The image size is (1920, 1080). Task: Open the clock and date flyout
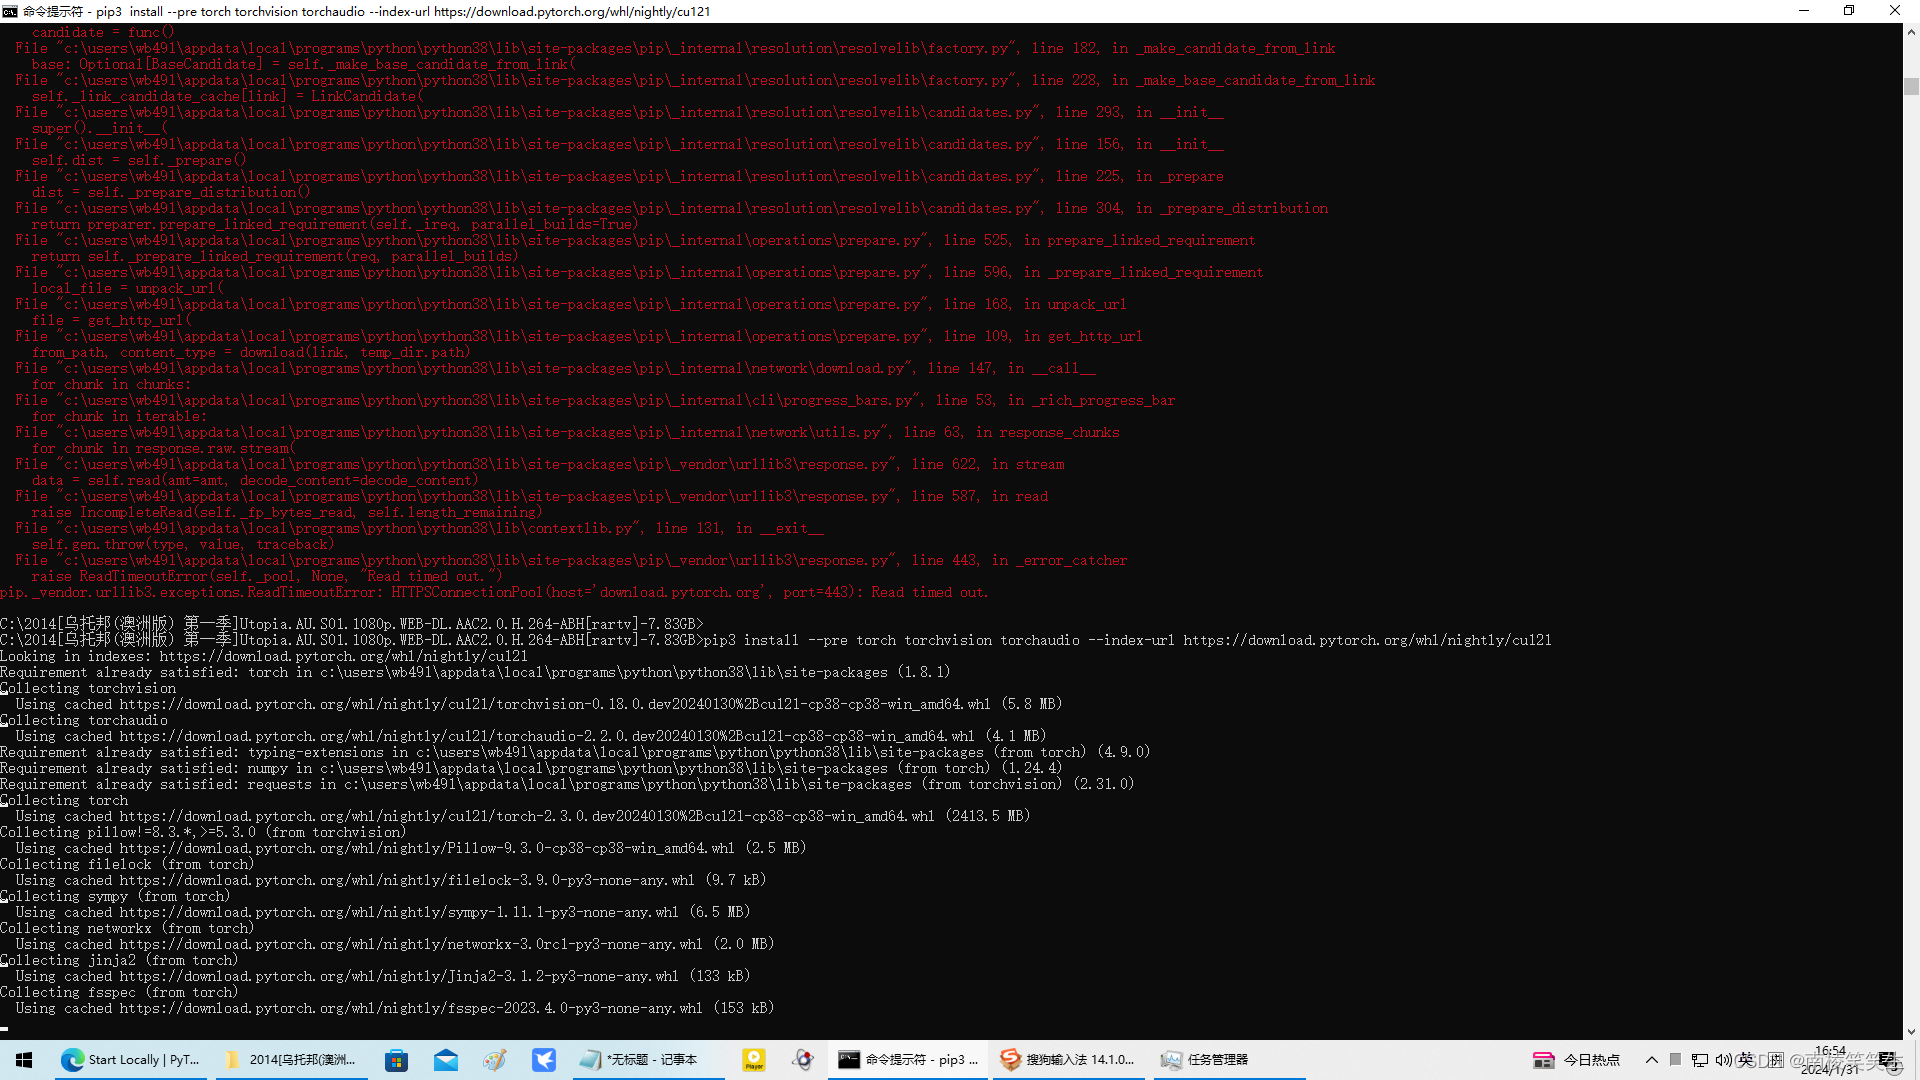click(x=1830, y=1060)
